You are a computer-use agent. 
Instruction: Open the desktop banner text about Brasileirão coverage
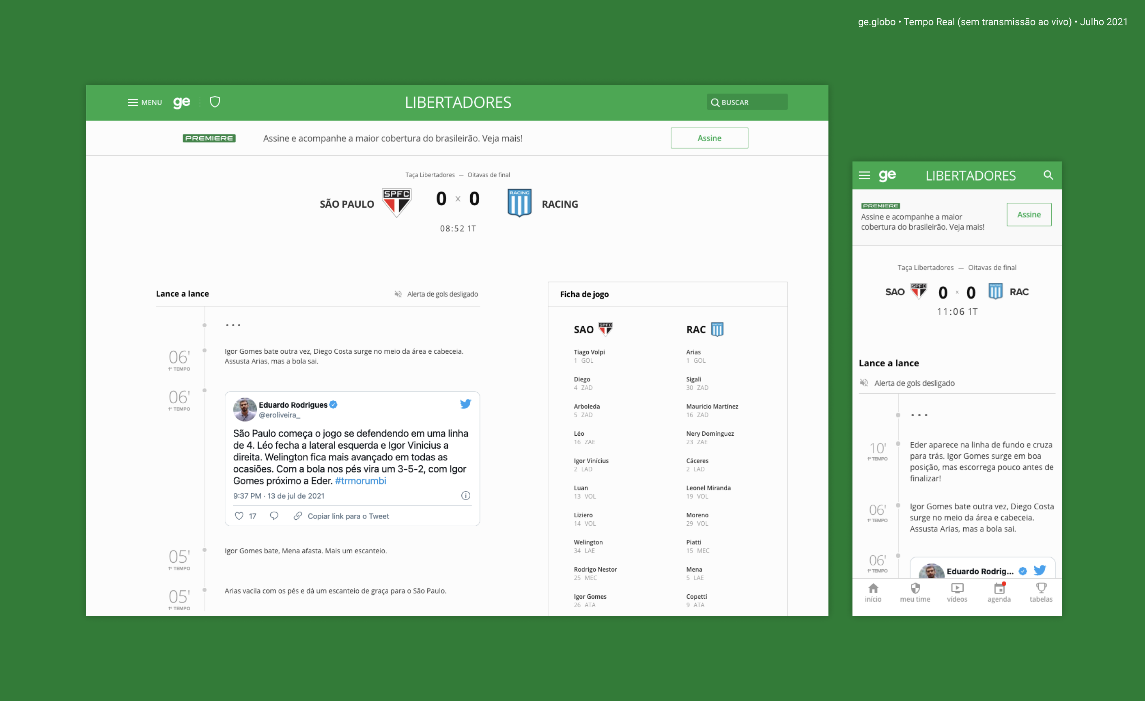(393, 138)
